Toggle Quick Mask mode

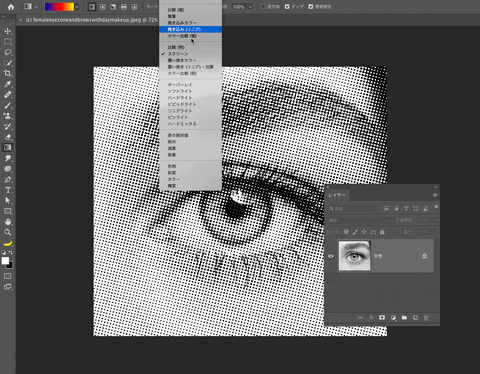8,276
